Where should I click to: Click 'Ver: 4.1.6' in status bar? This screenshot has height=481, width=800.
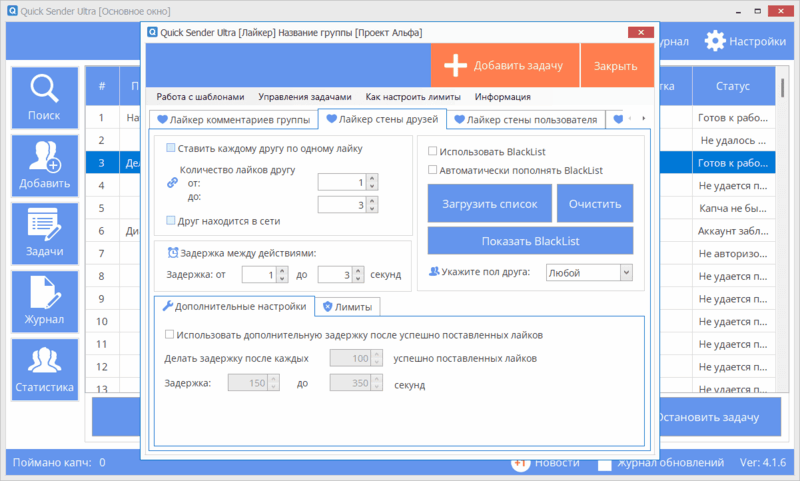coord(763,462)
